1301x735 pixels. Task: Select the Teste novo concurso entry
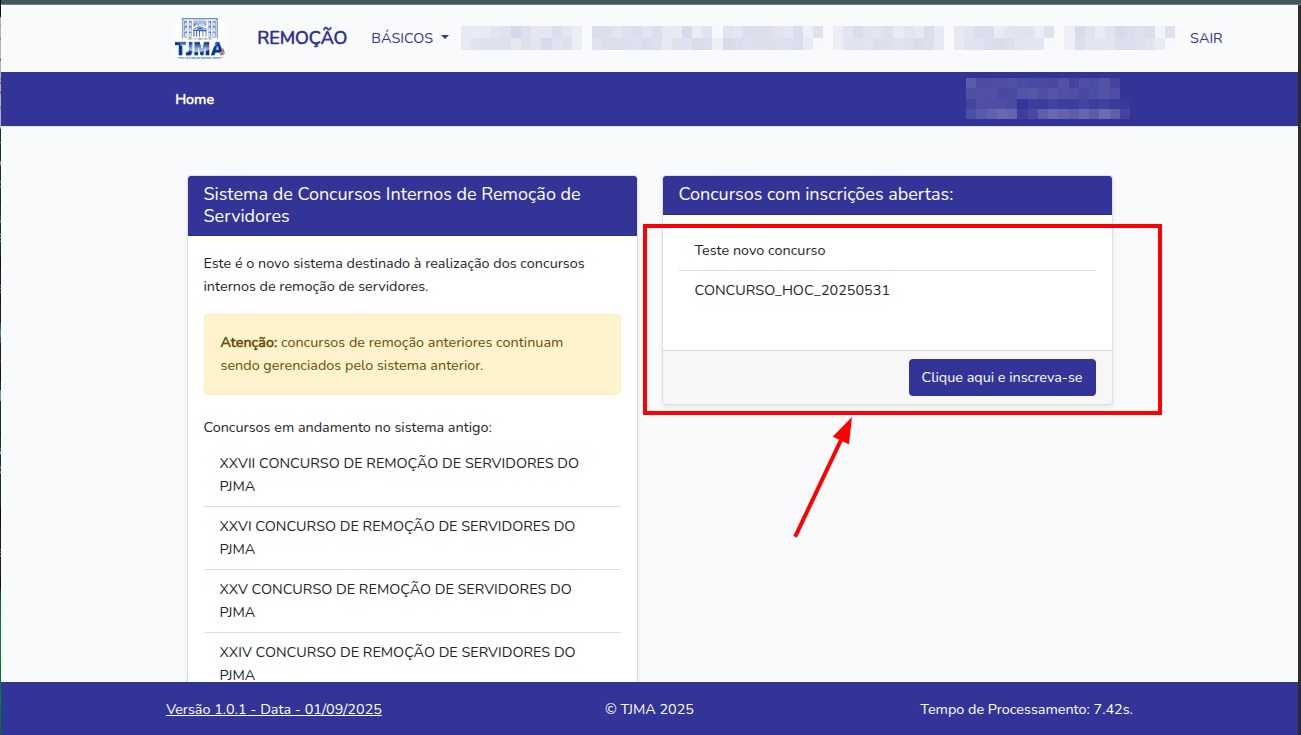click(760, 250)
